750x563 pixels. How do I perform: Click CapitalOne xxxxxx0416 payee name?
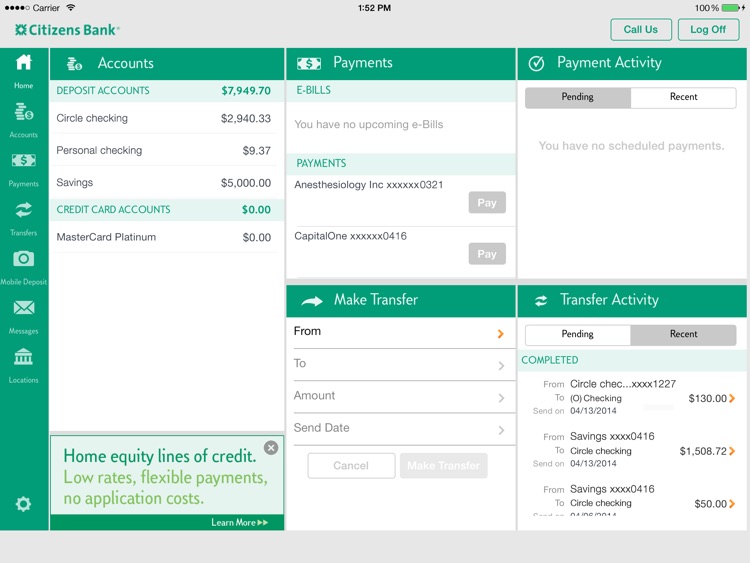(351, 236)
